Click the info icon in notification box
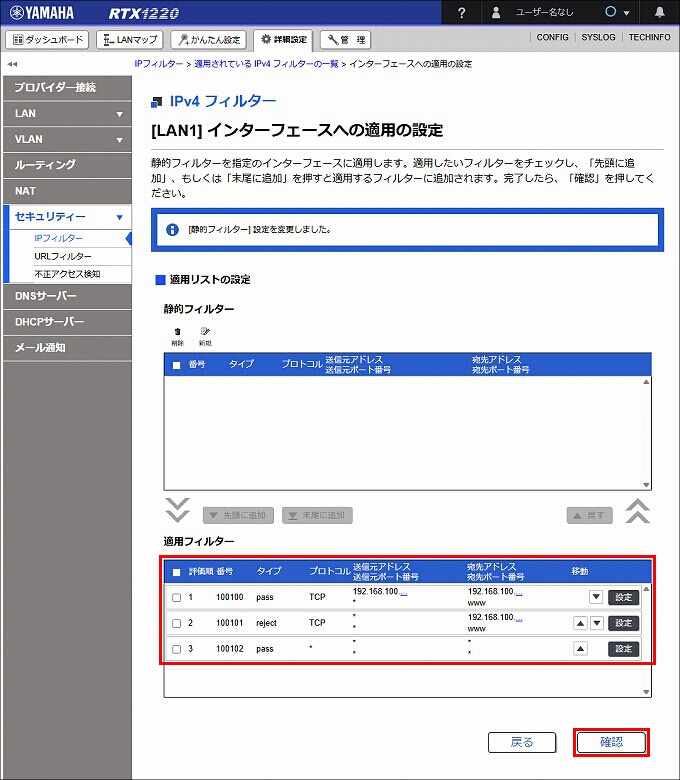 [x=172, y=230]
